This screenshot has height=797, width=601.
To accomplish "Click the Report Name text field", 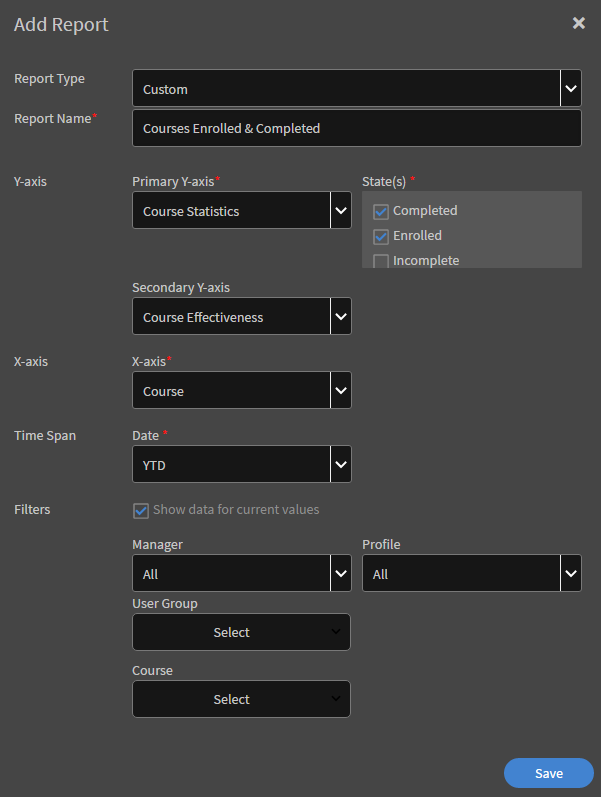I will click(356, 128).
